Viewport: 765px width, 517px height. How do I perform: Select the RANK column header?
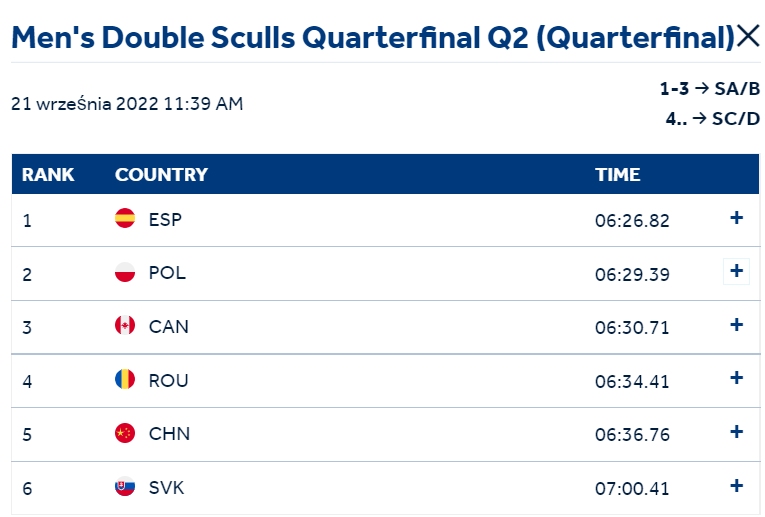[x=48, y=175]
